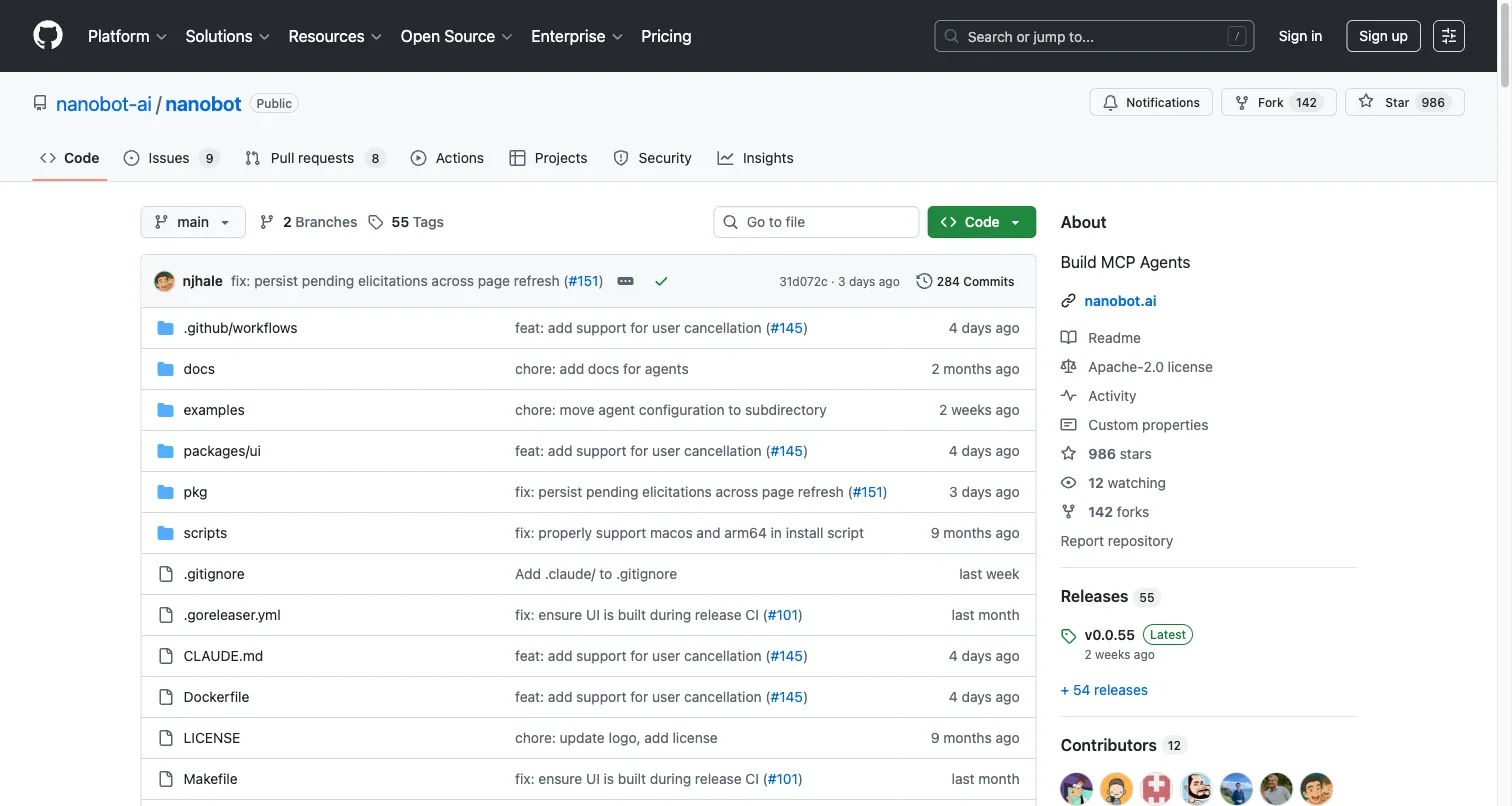Click inside the Go to file field
This screenshot has width=1512, height=806.
tap(815, 221)
